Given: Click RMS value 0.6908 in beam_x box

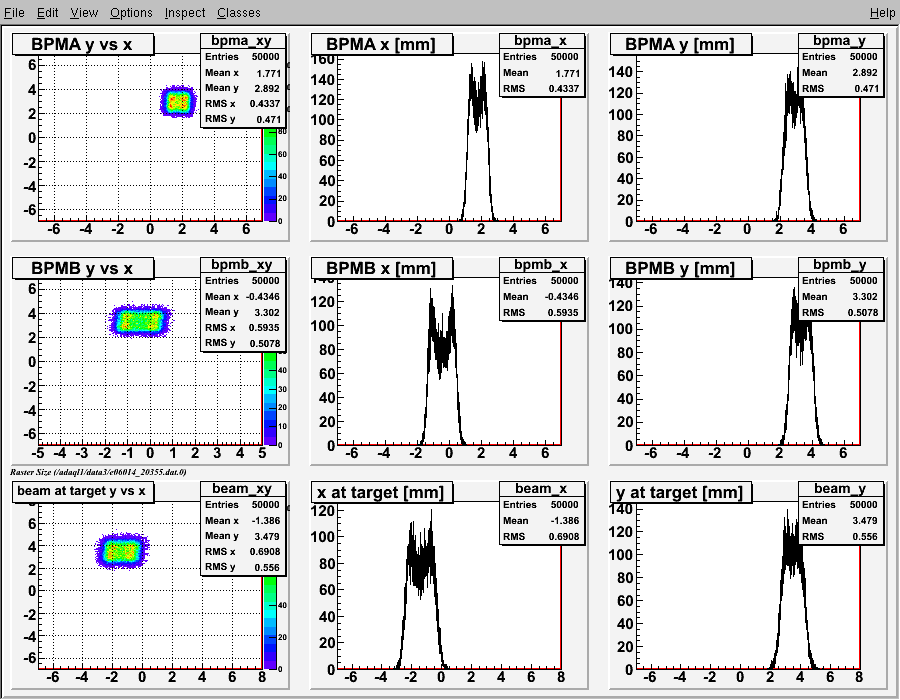Looking at the screenshot, I should (x=564, y=536).
